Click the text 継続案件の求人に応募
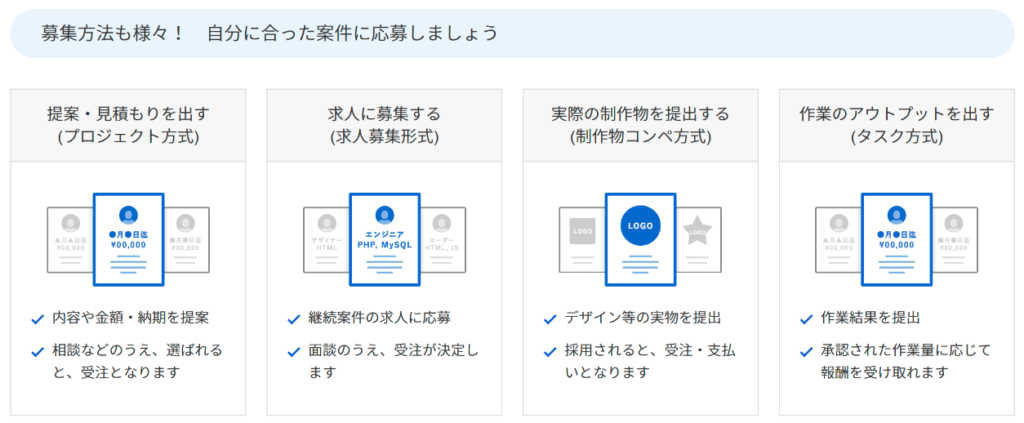Screen dimensions: 1024x423 tap(379, 319)
